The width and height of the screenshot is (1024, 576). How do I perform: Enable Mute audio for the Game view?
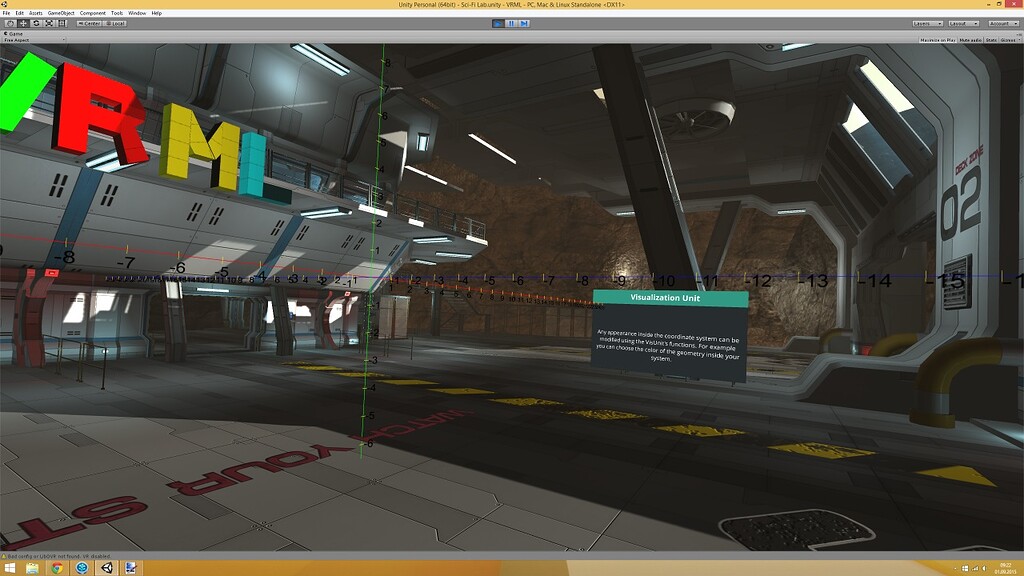coord(971,40)
